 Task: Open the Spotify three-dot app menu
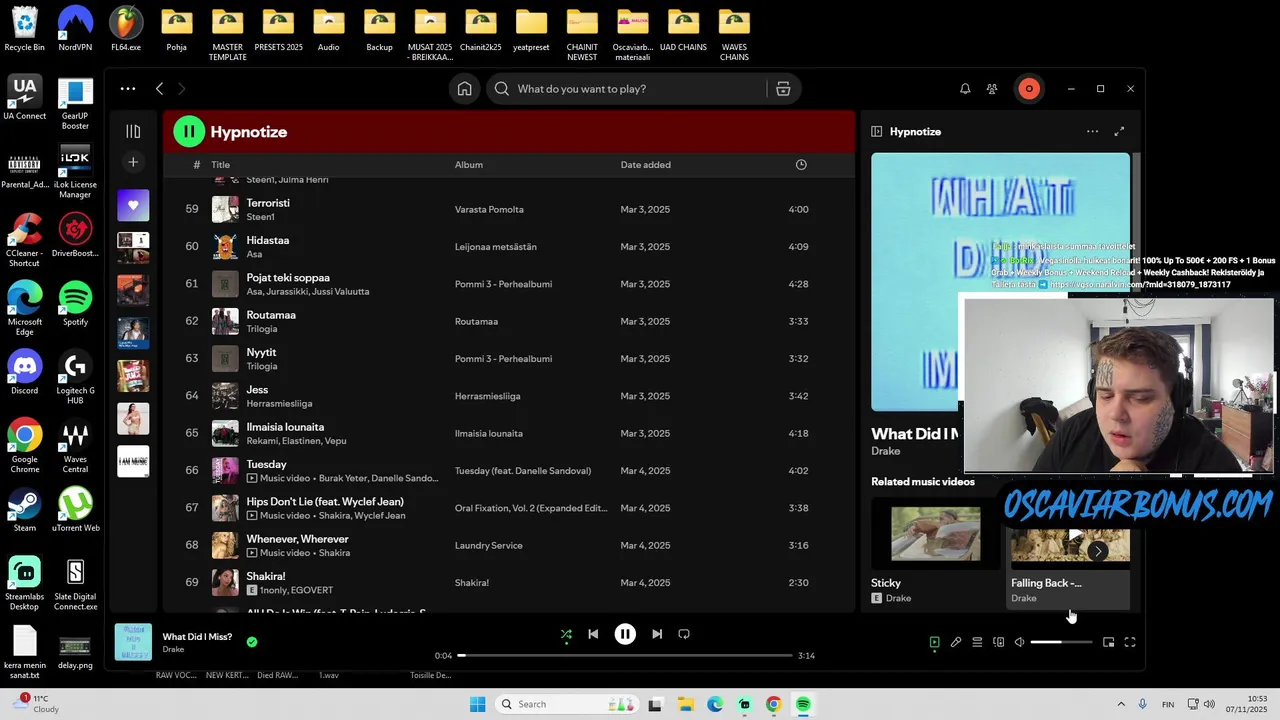coord(128,89)
